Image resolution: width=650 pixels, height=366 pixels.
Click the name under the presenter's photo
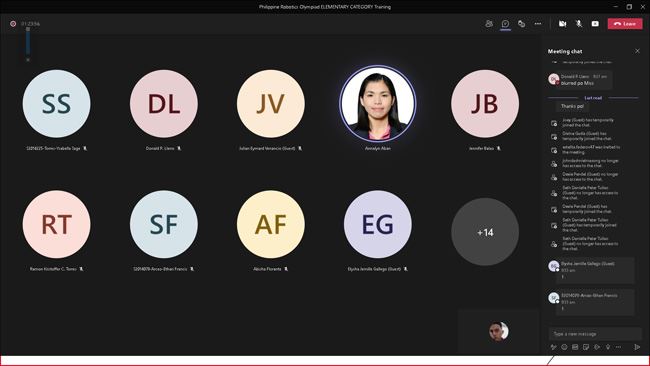pos(378,148)
